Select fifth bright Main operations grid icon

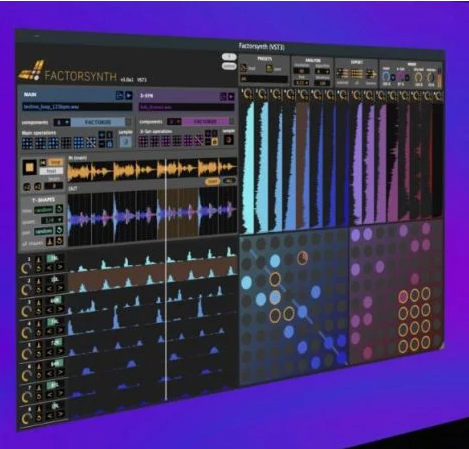pyautogui.click(x=79, y=143)
